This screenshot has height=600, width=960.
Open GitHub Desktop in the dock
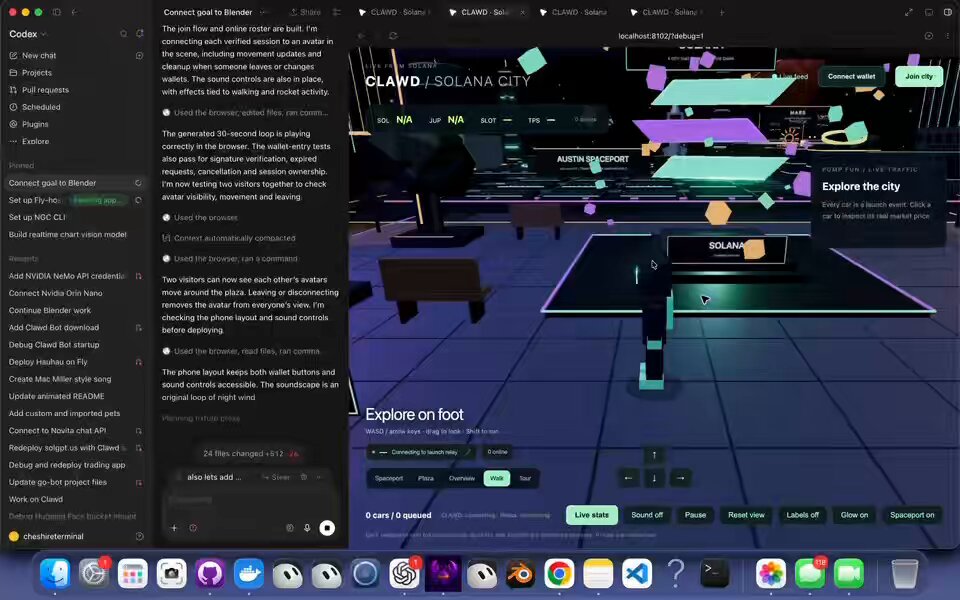click(209, 574)
